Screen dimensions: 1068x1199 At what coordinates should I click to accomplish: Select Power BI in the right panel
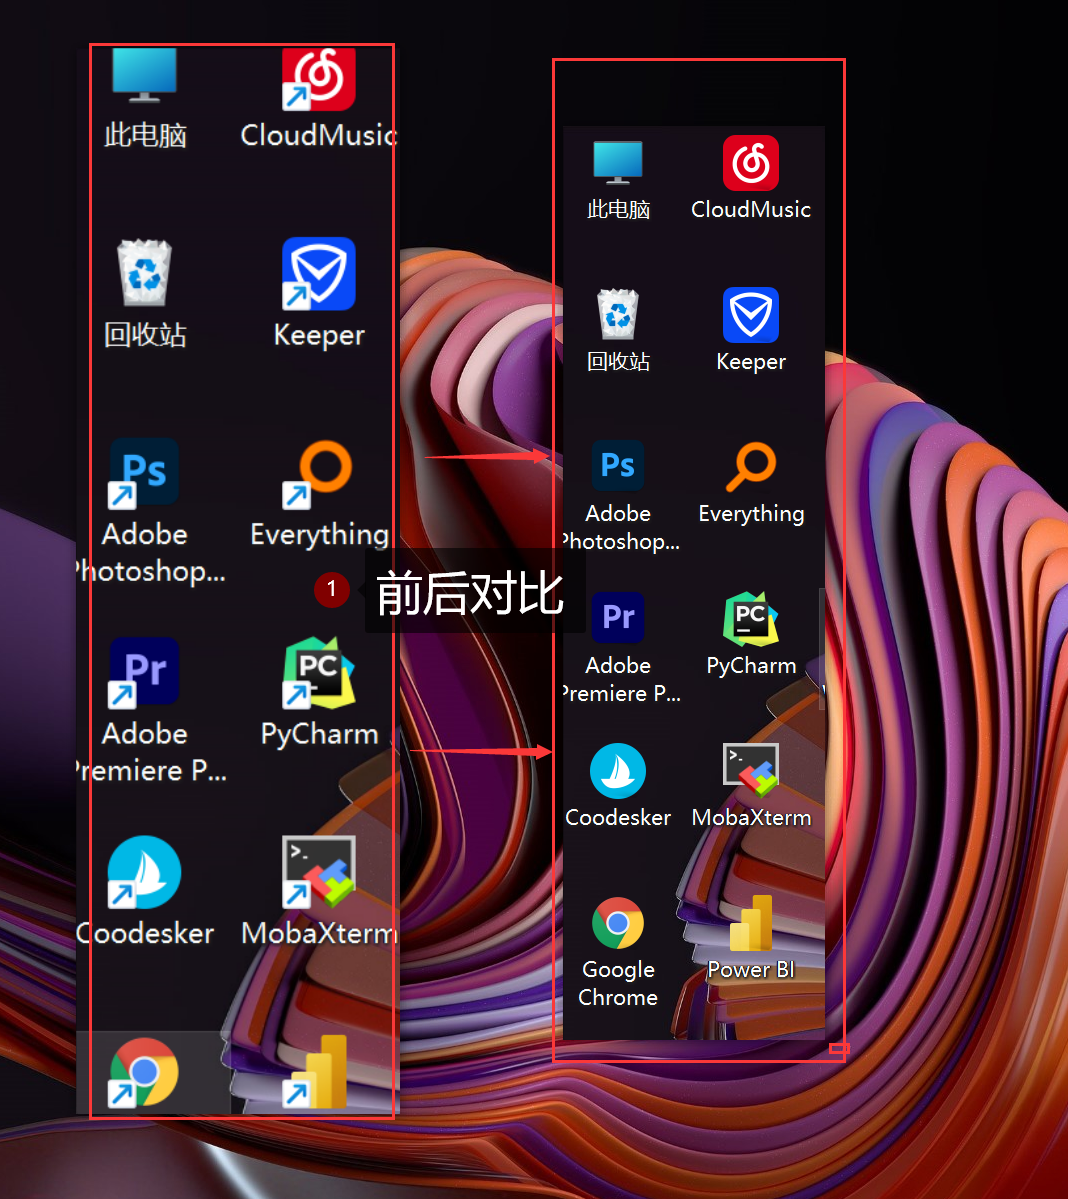[751, 925]
